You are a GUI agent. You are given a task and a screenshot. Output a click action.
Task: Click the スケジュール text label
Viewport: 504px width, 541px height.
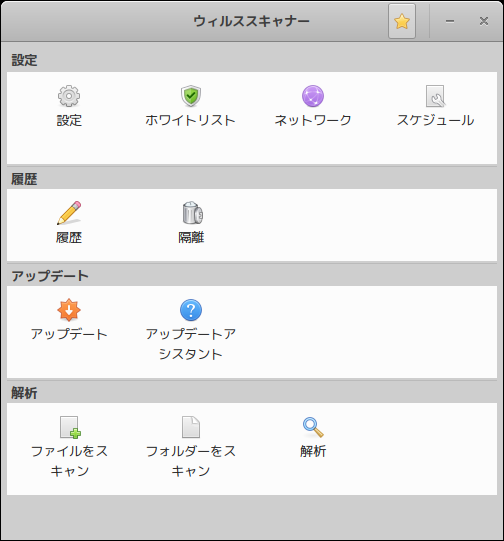pos(435,120)
